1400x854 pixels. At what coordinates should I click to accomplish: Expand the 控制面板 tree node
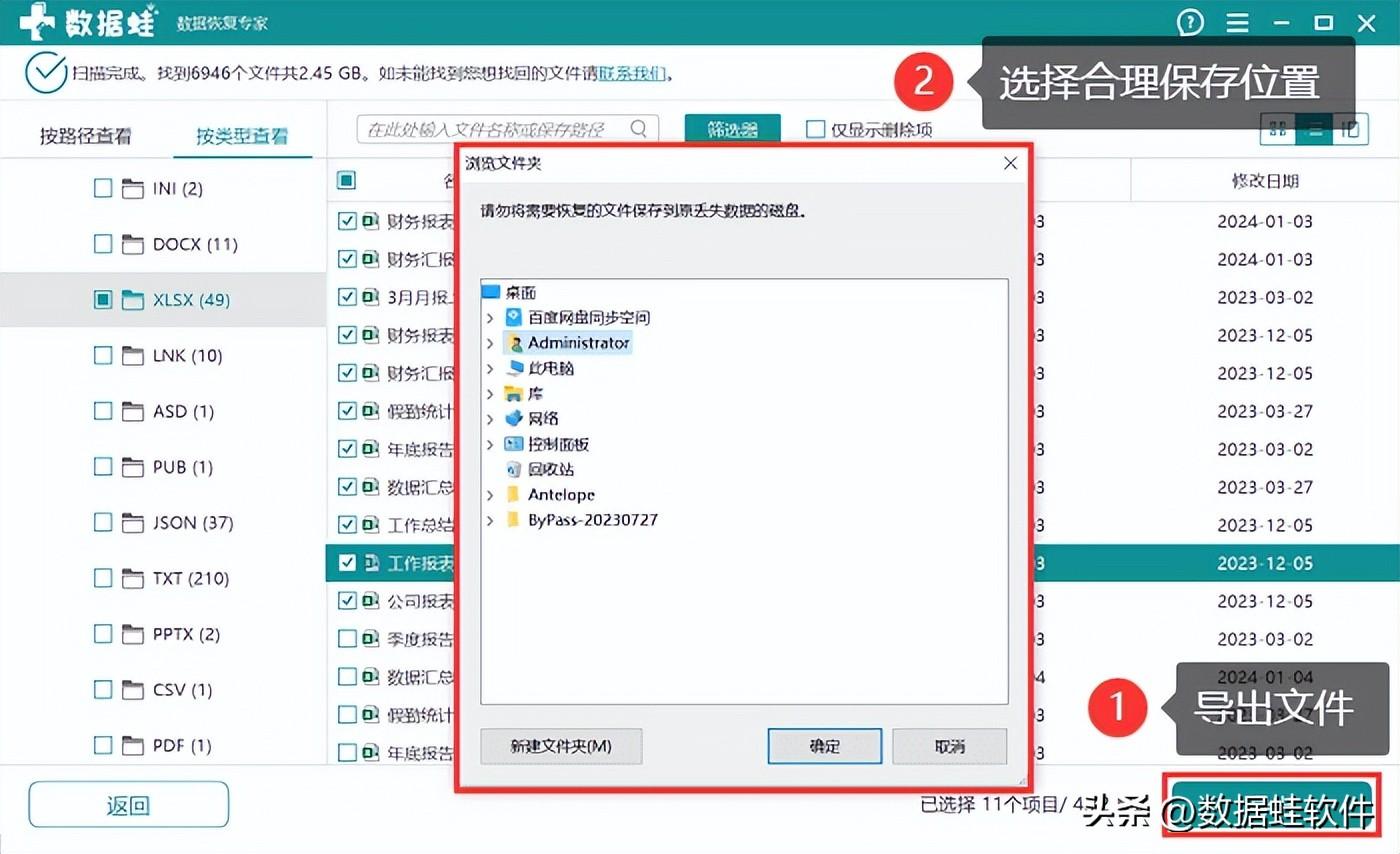tap(490, 444)
